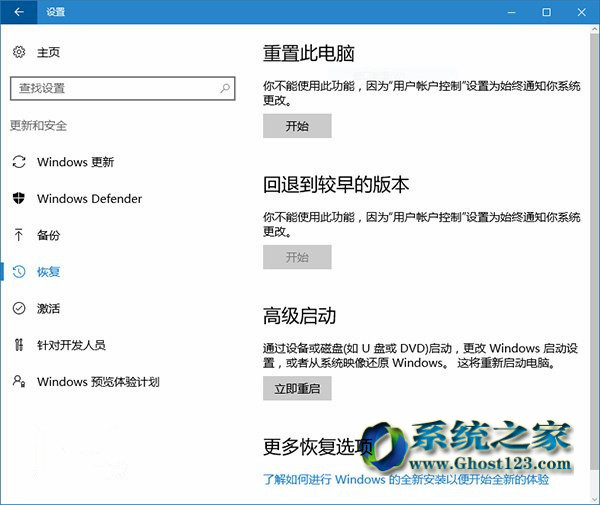Maximize the 设置 window
Viewport: 600px width, 505px height.
click(x=546, y=12)
